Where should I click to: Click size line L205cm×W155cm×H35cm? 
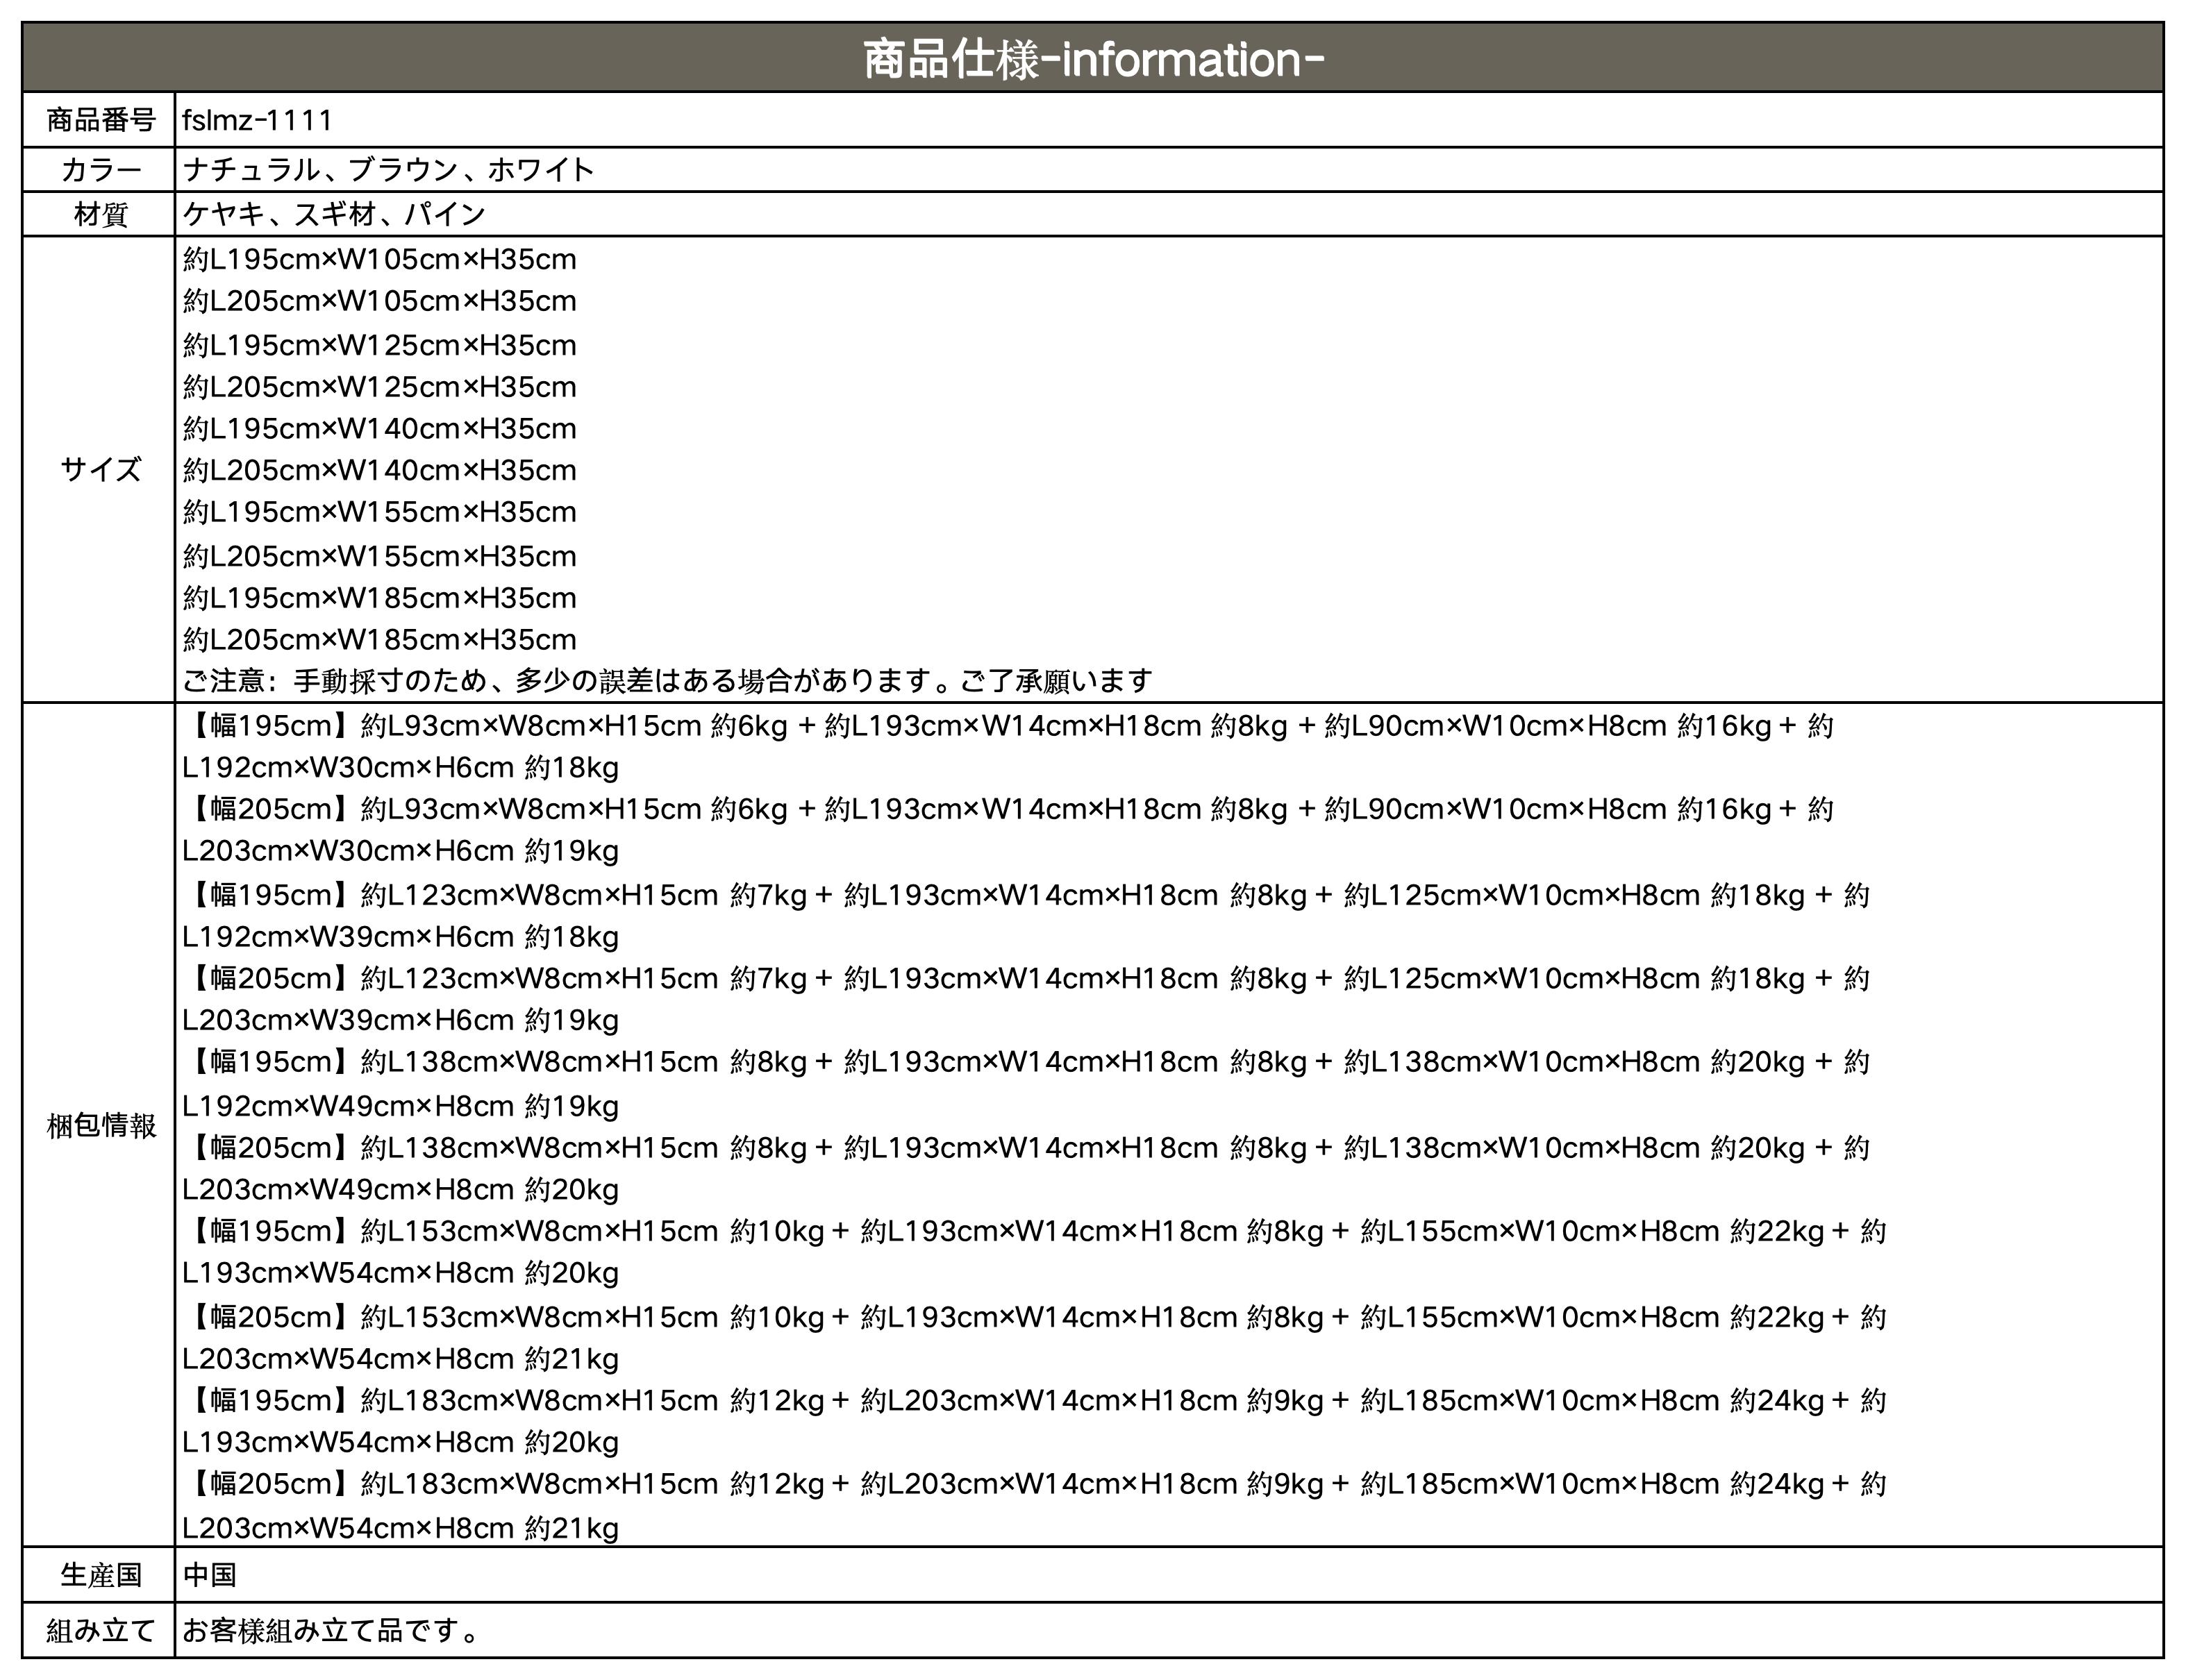(380, 556)
